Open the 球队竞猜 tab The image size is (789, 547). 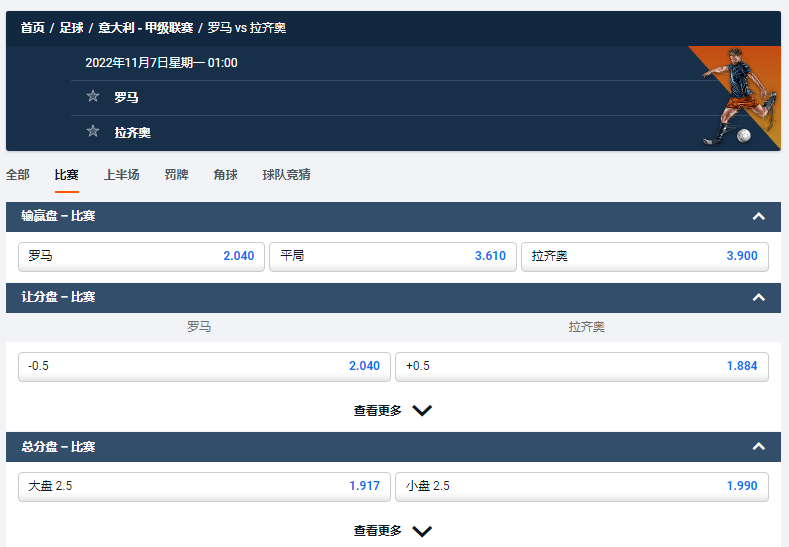tap(286, 175)
